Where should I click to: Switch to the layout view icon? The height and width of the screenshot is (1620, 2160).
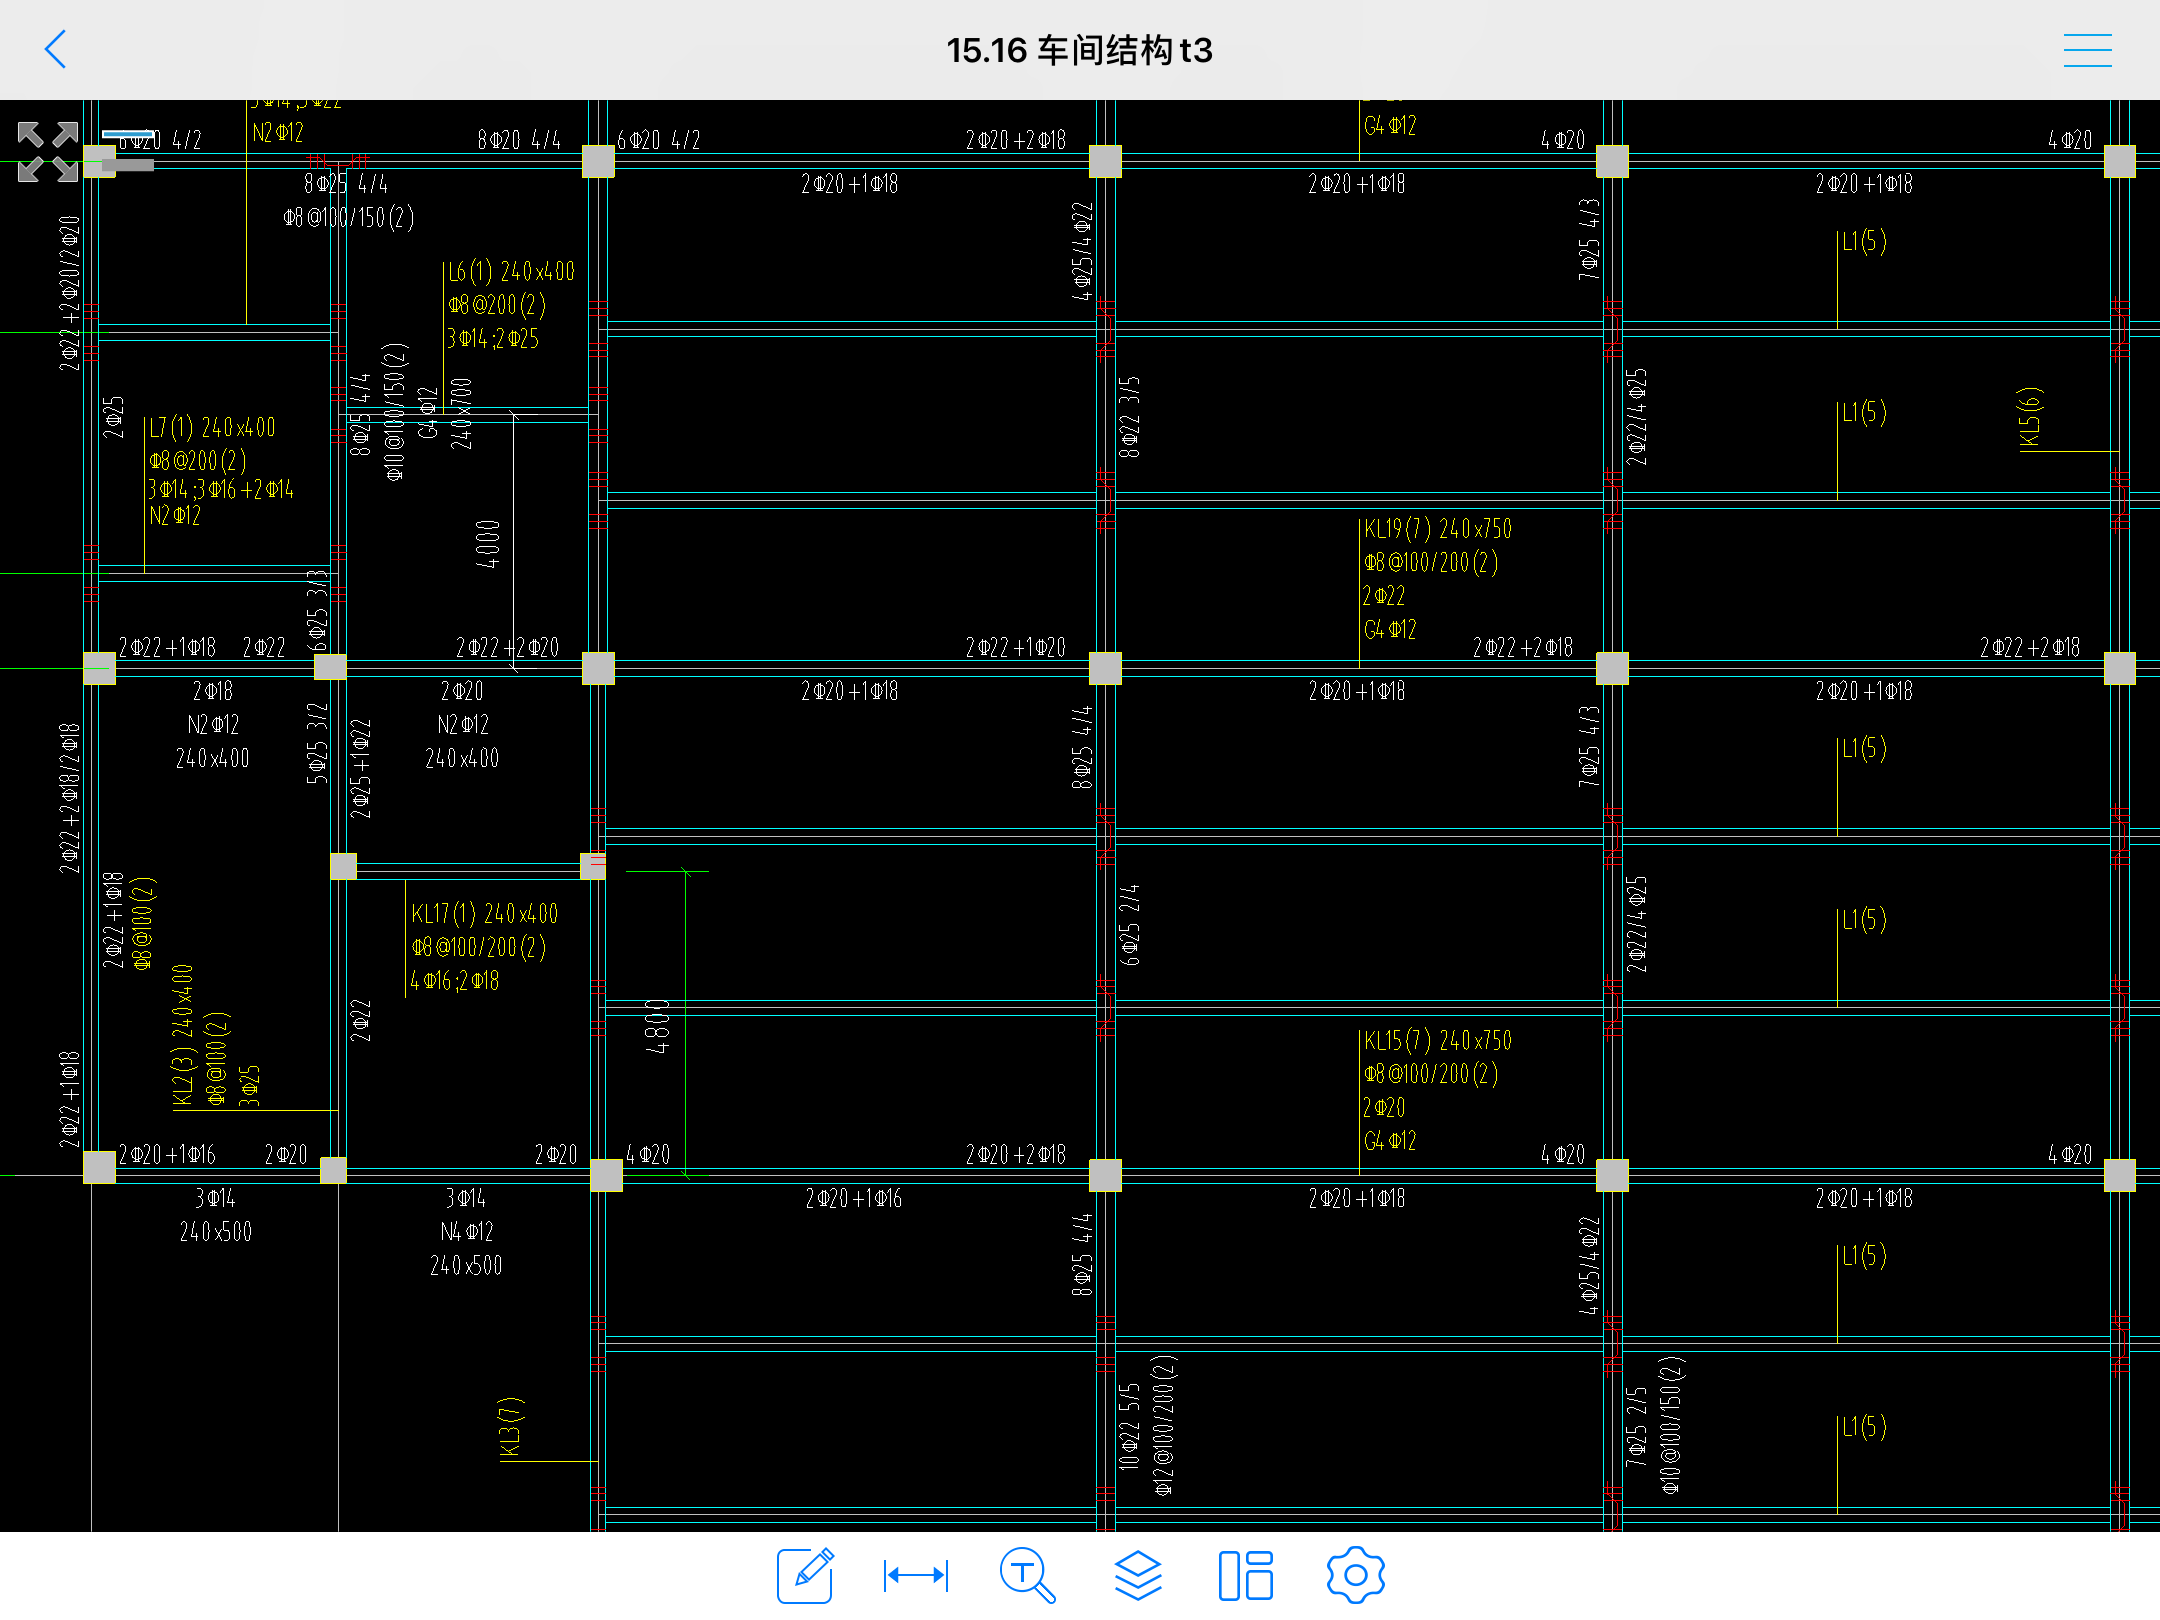tap(1246, 1575)
